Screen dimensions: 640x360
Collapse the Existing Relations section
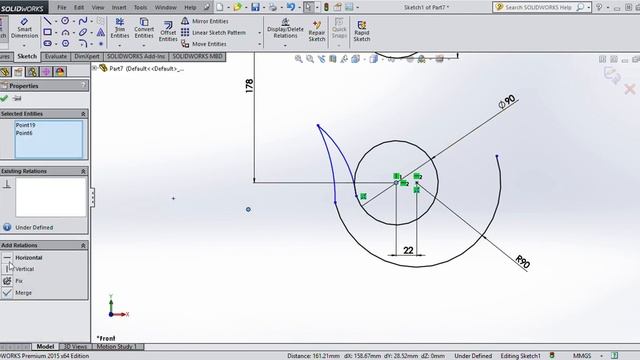pos(83,171)
